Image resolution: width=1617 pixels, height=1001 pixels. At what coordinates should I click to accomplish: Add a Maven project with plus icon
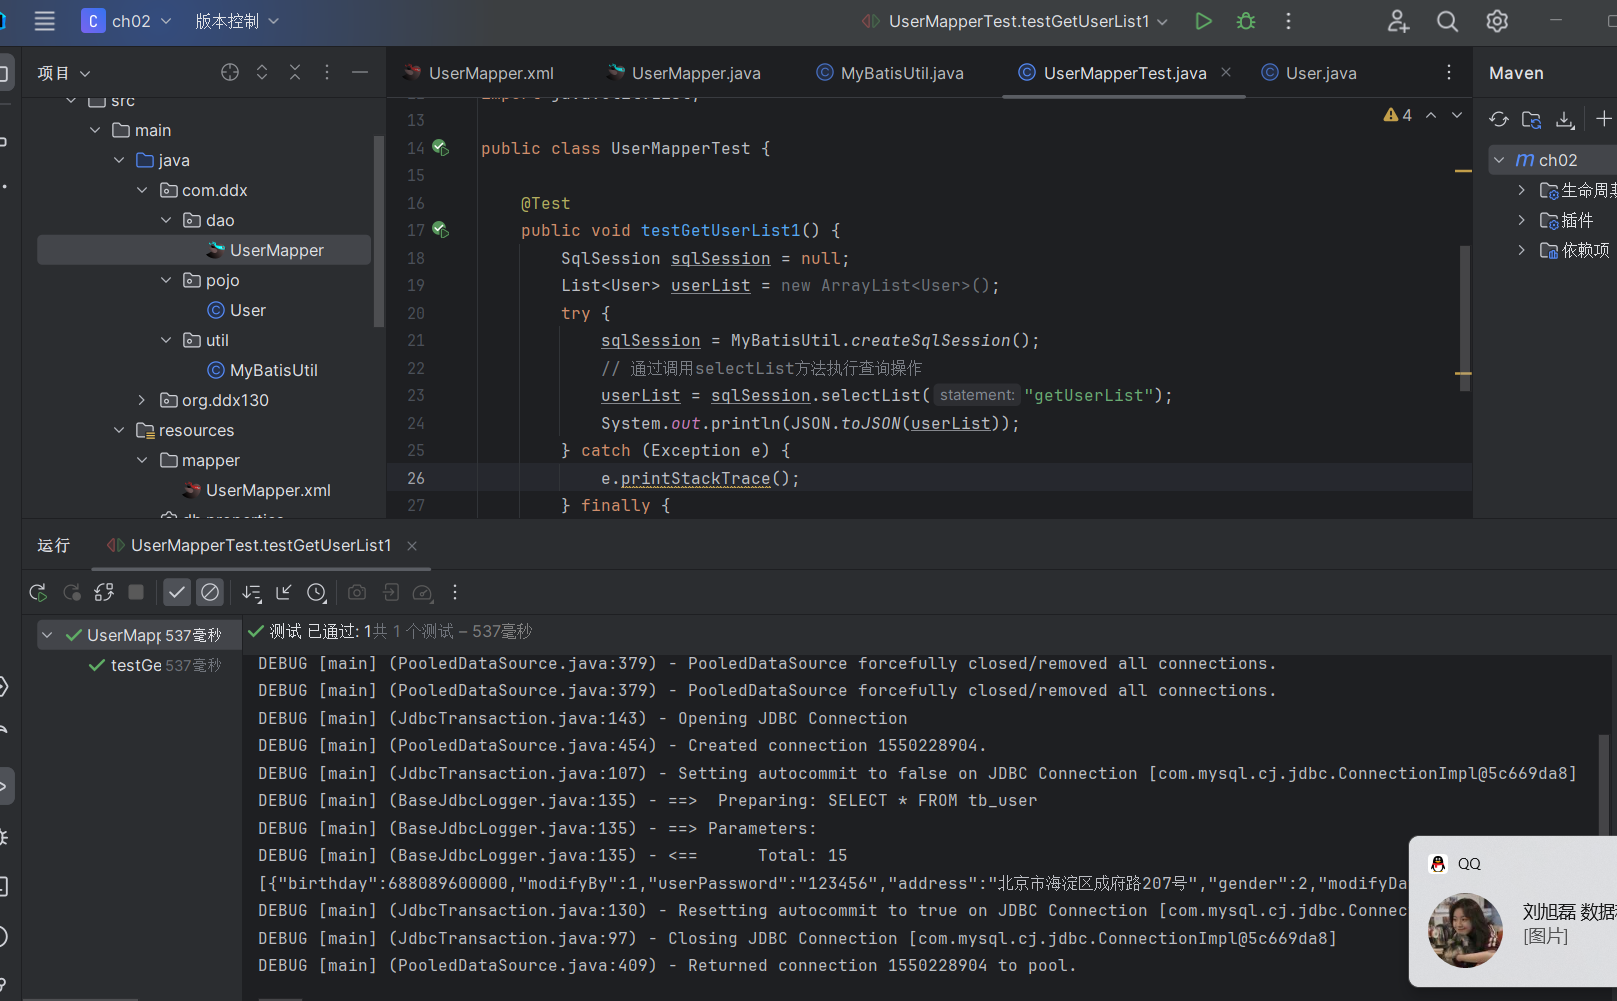coord(1604,119)
